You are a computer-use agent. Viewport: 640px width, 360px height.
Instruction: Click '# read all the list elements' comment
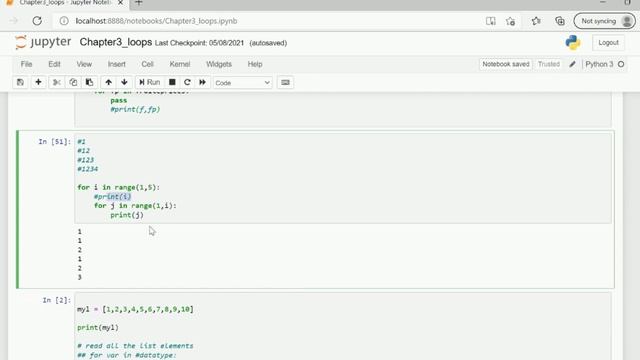pyautogui.click(x=135, y=346)
